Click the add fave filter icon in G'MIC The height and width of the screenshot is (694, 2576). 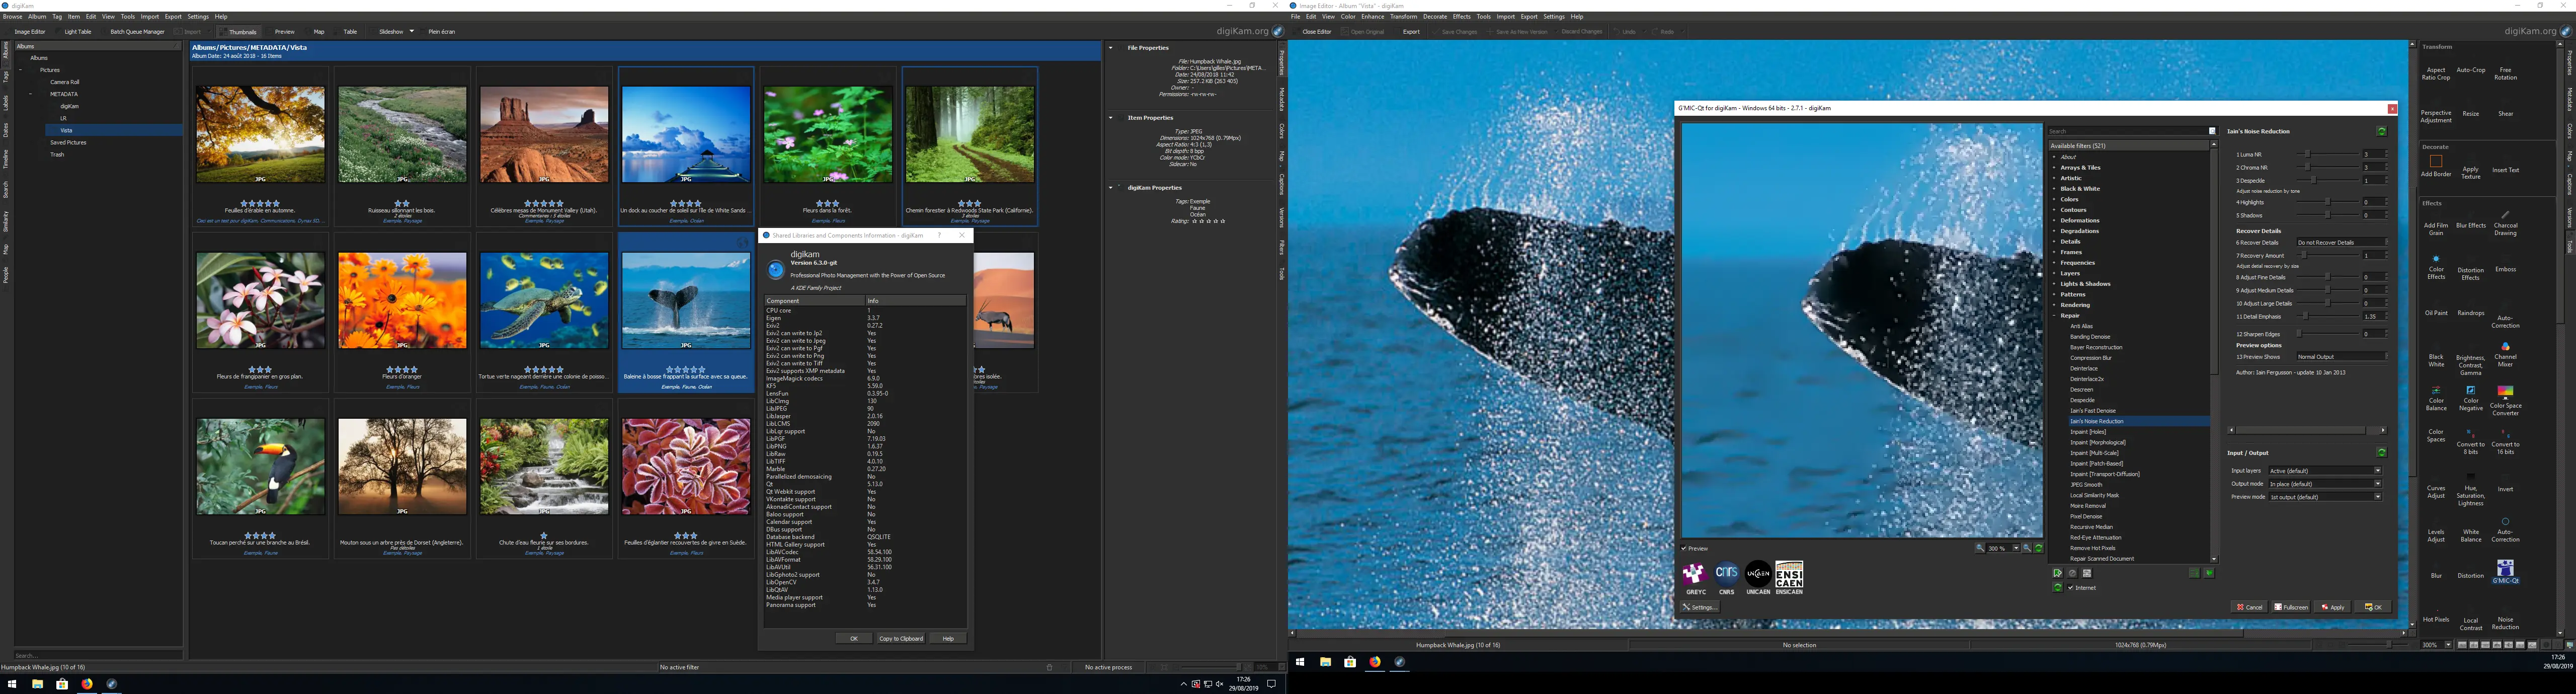[x=2057, y=573]
